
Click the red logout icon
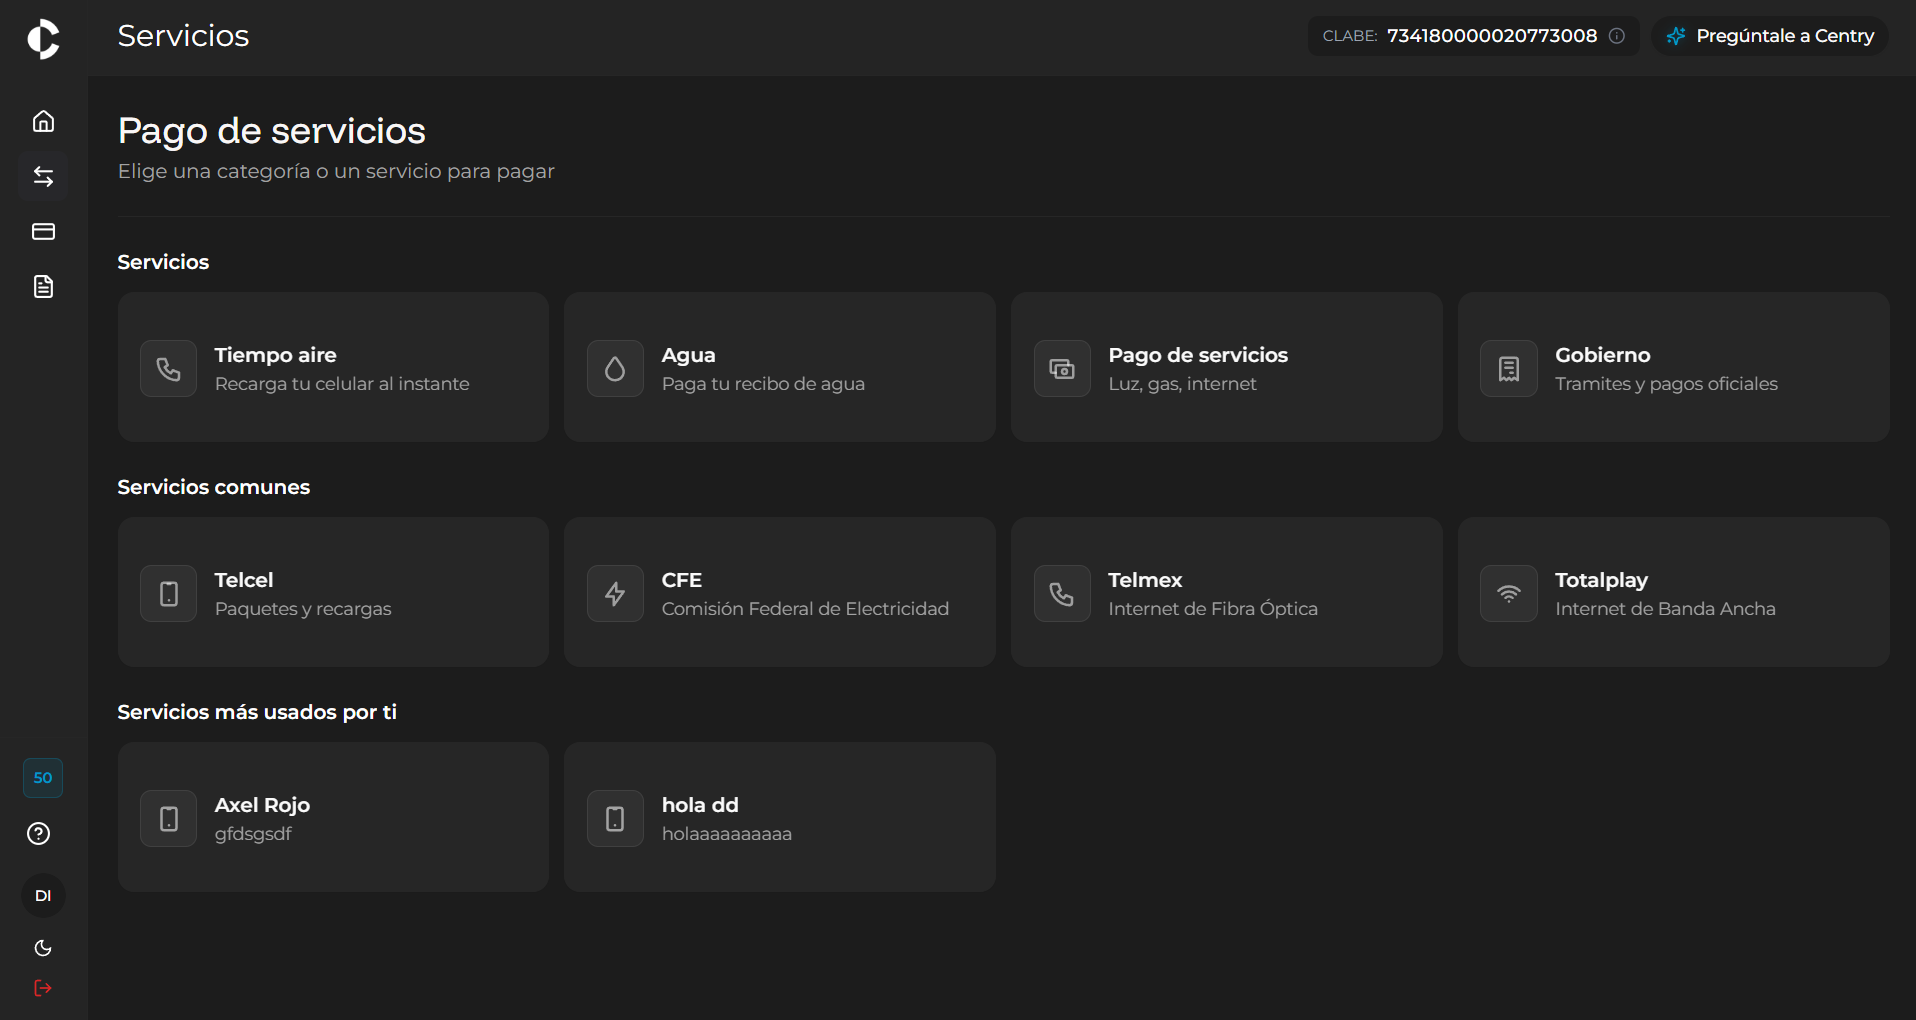pos(43,988)
